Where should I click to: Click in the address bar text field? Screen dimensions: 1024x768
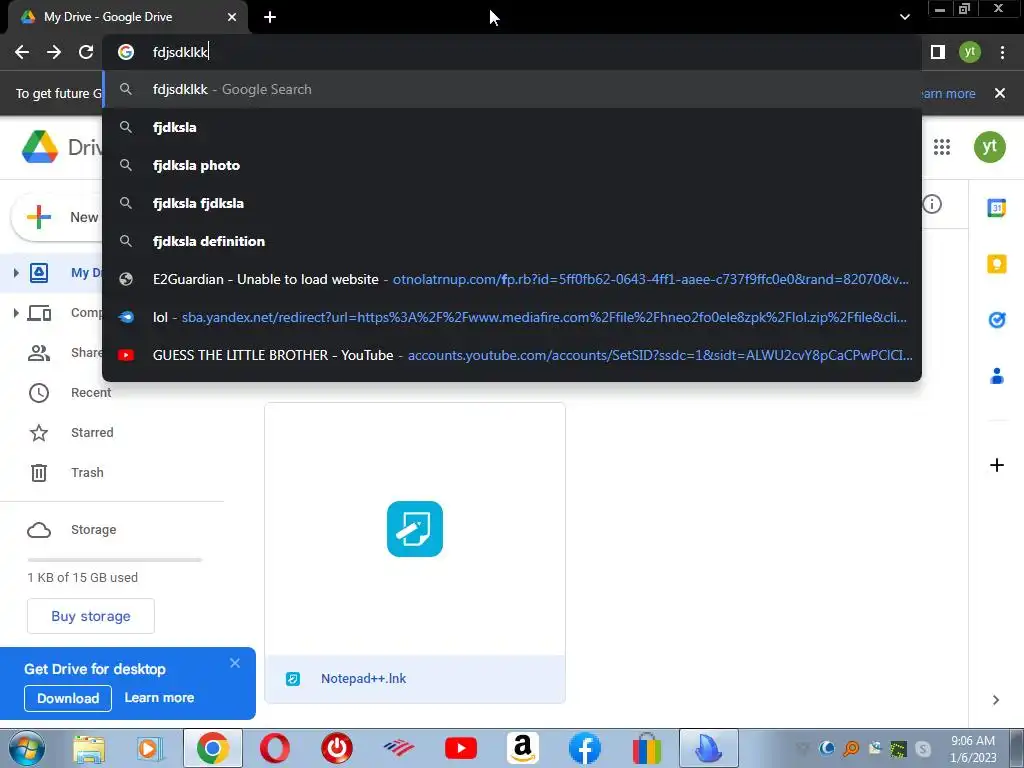click(x=512, y=52)
